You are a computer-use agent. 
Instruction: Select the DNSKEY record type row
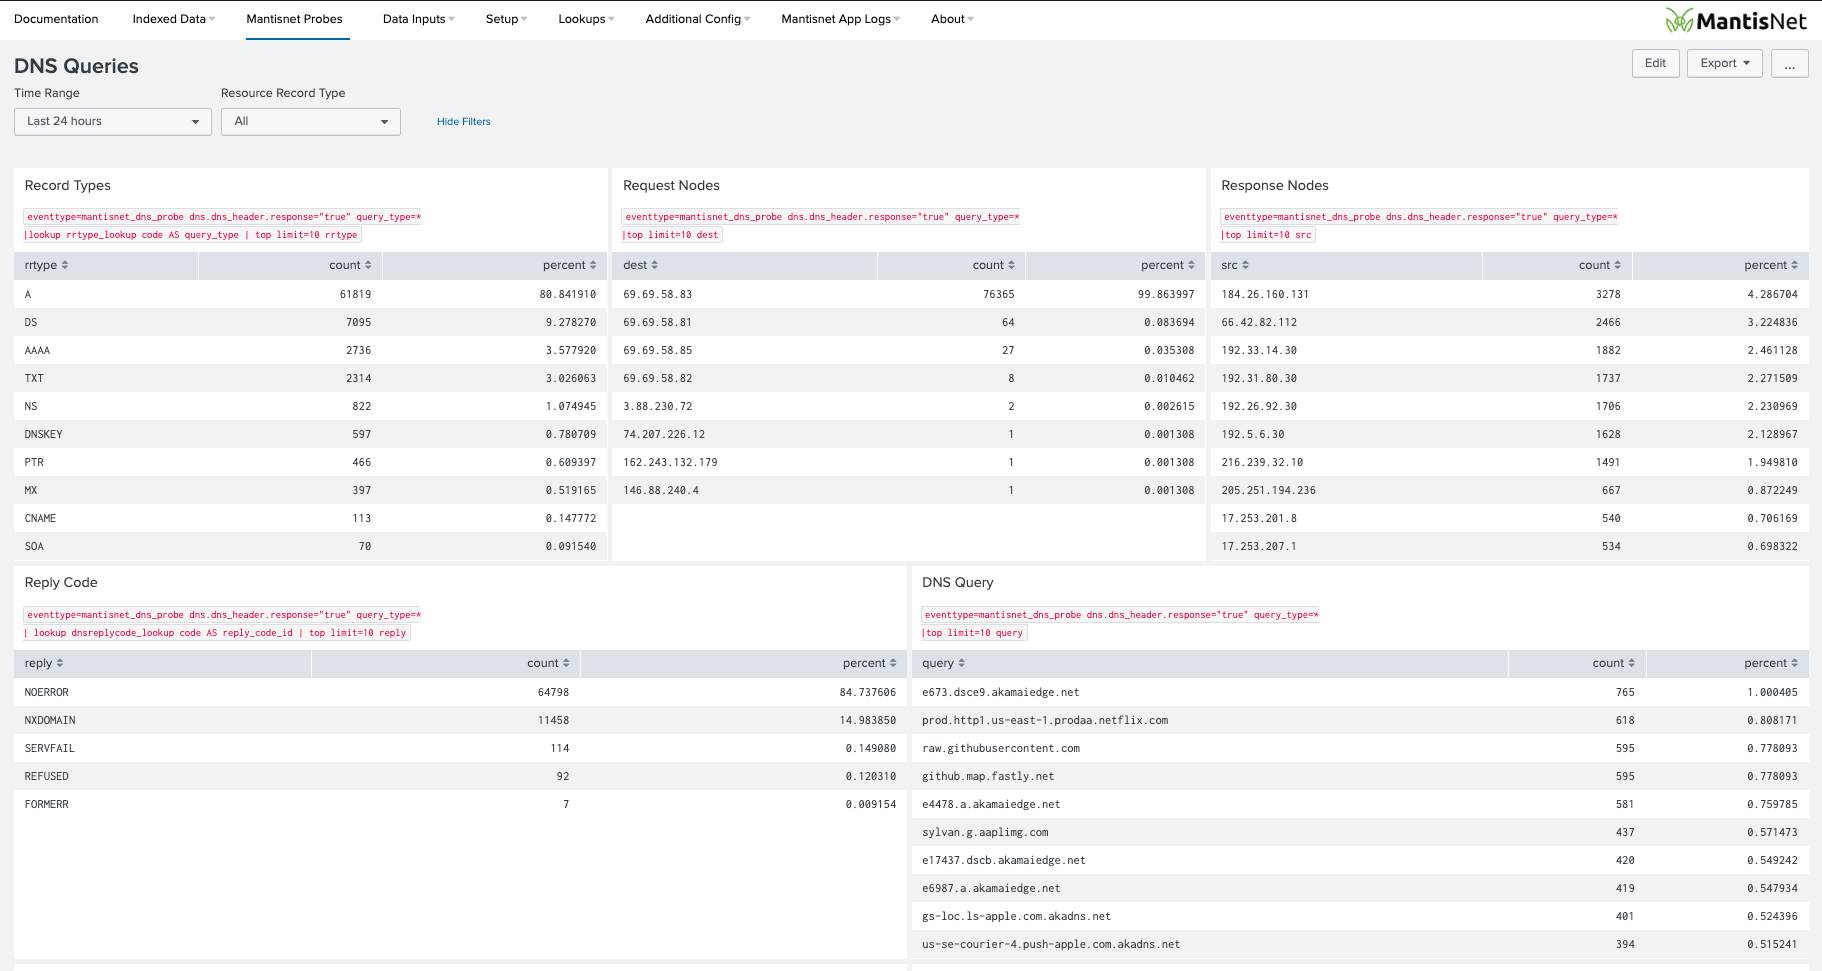310,434
